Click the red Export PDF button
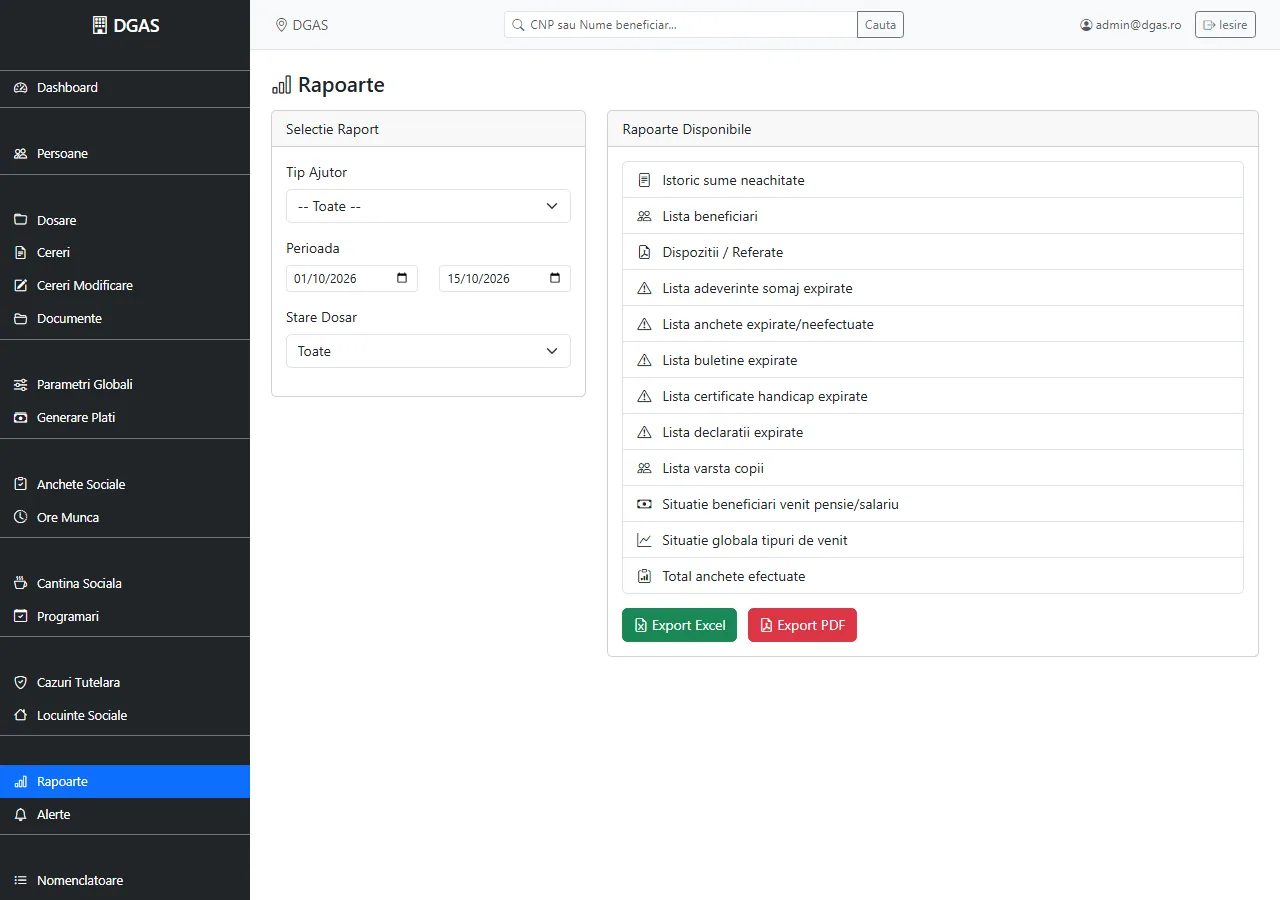The height and width of the screenshot is (900, 1280). (802, 625)
